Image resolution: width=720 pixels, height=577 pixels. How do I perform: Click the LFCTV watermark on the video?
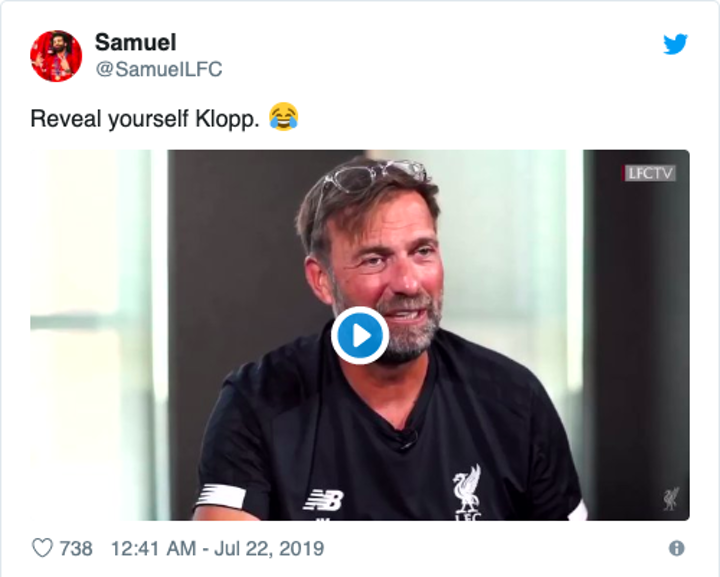651,173
